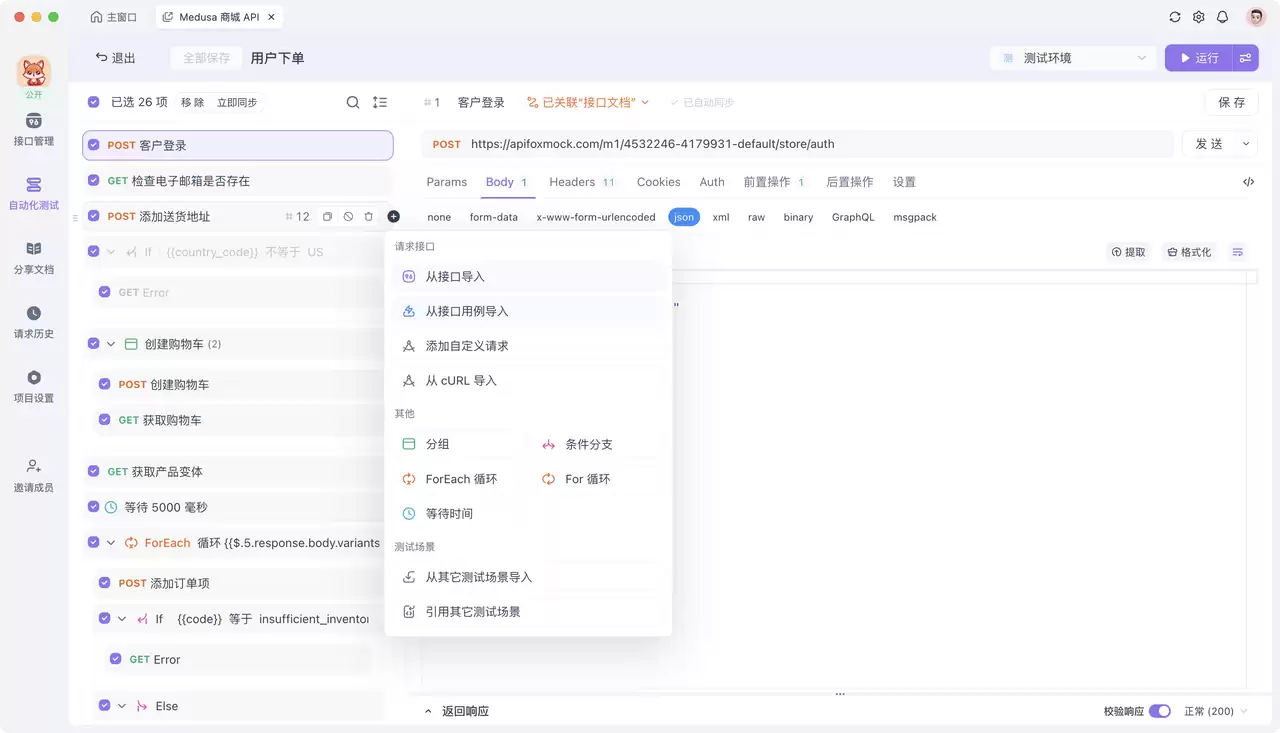Uncheck the GET 获取购物车 checkbox

pos(105,420)
